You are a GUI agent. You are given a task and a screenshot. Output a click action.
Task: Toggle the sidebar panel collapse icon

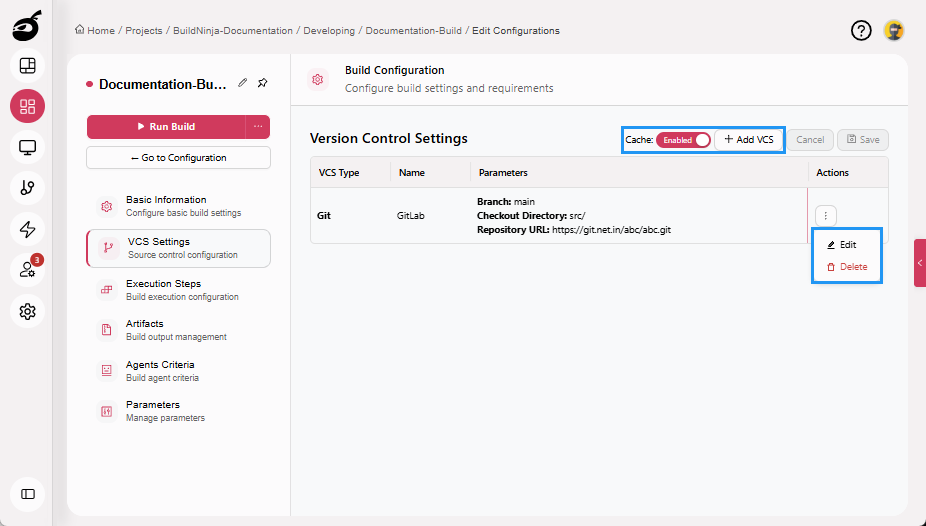(27, 494)
